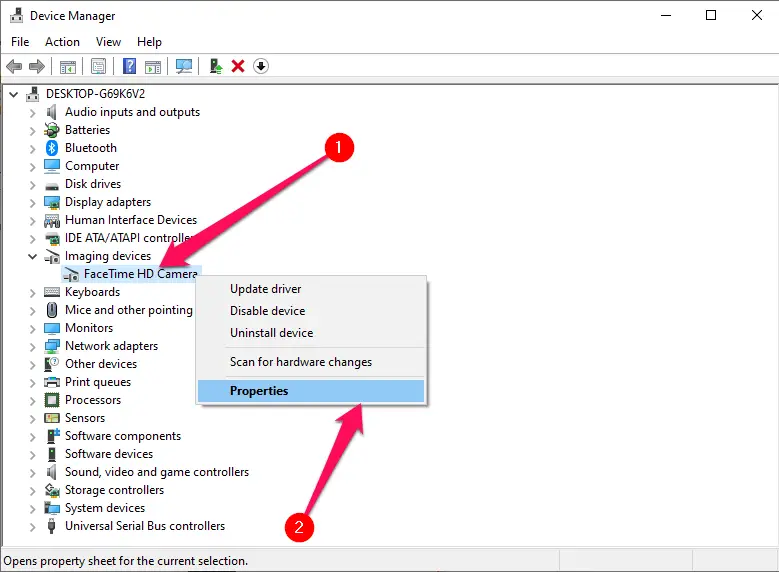Screen dimensions: 779x572
Task: Click Disable device down-arrow toolbar icon
Action: (x=261, y=66)
